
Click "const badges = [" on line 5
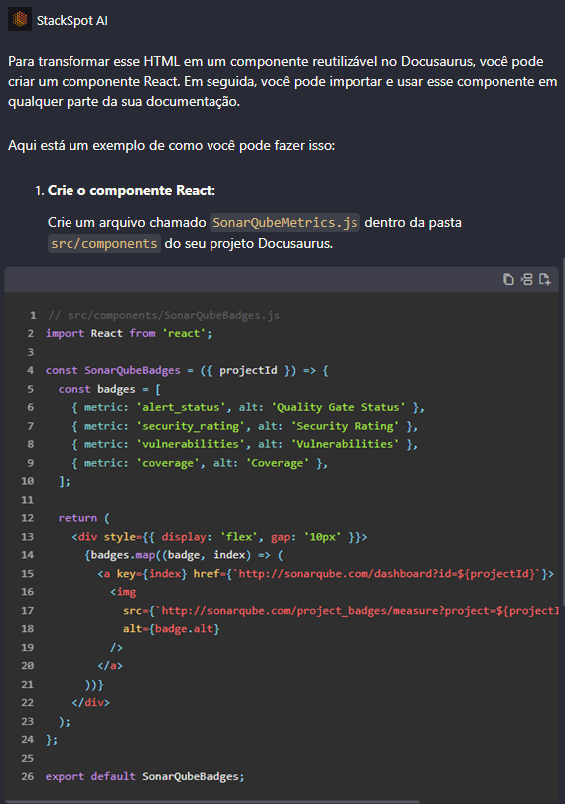[x=110, y=389]
